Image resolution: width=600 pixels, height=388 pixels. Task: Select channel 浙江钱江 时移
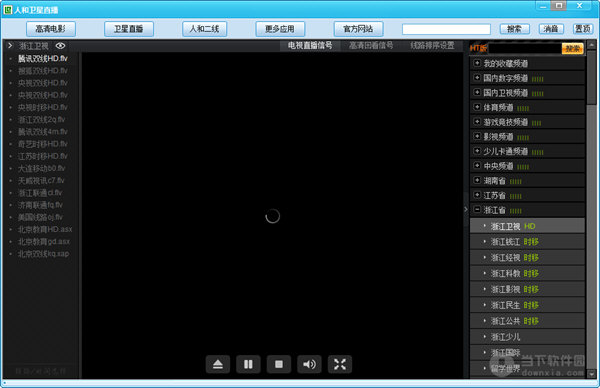[x=527, y=242]
